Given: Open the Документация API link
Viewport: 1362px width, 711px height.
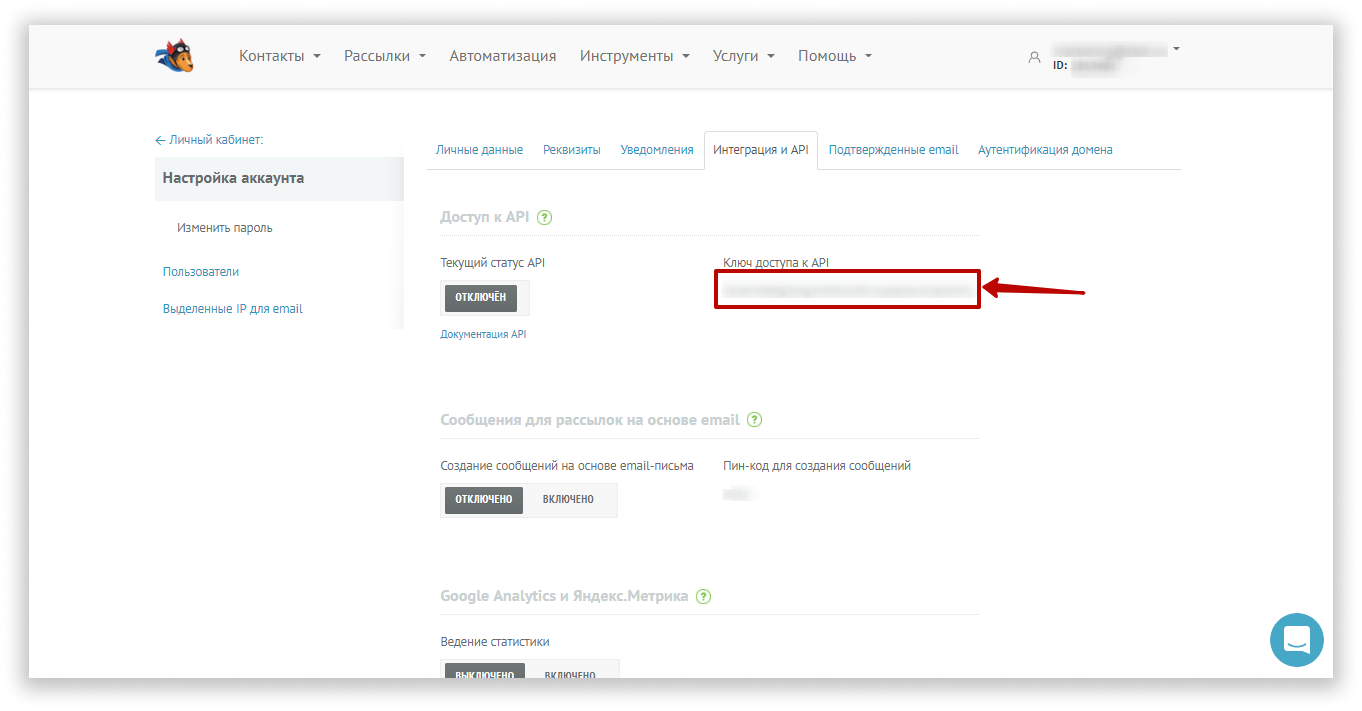Looking at the screenshot, I should pos(483,334).
